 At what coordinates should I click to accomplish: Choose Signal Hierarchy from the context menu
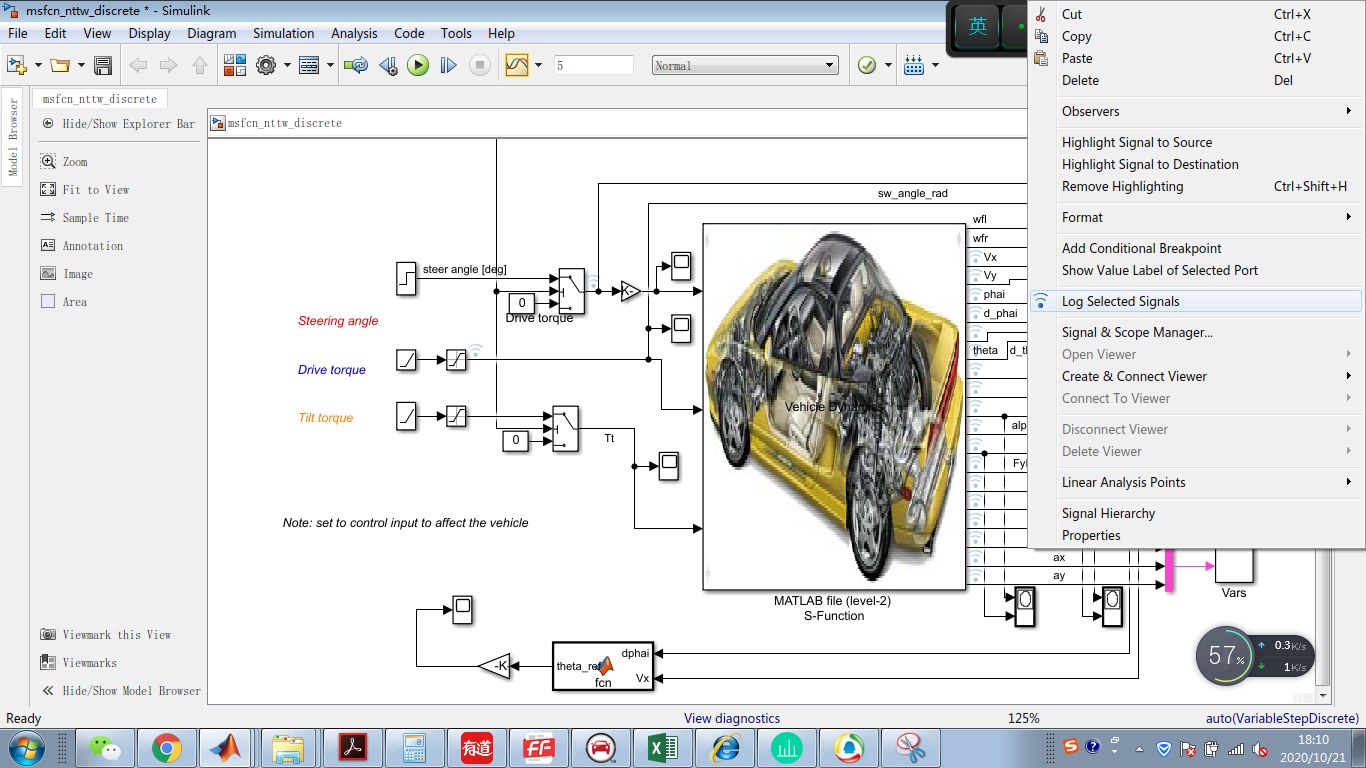[1108, 513]
